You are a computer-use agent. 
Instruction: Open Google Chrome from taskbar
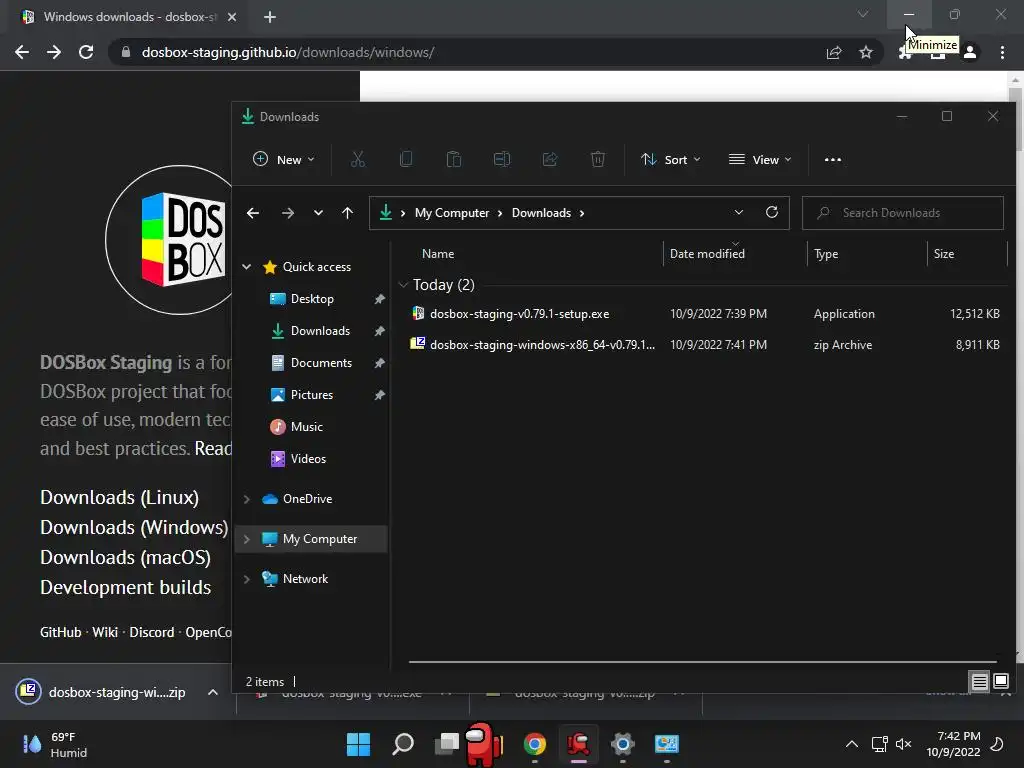(535, 744)
